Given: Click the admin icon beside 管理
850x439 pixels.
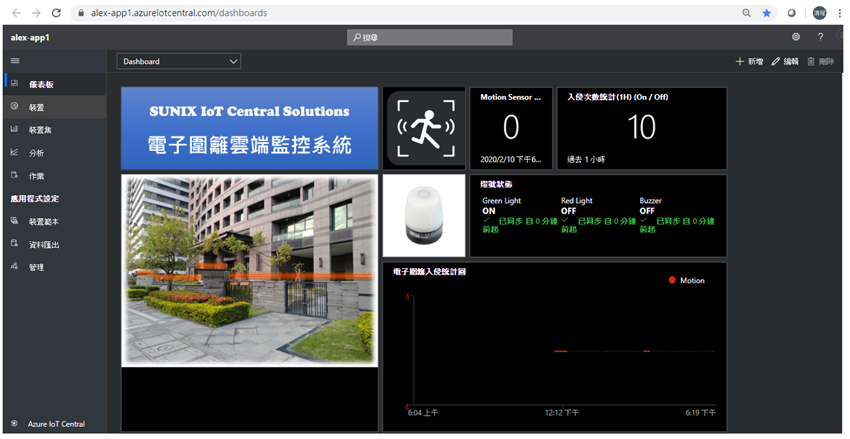Looking at the screenshot, I should [x=15, y=266].
